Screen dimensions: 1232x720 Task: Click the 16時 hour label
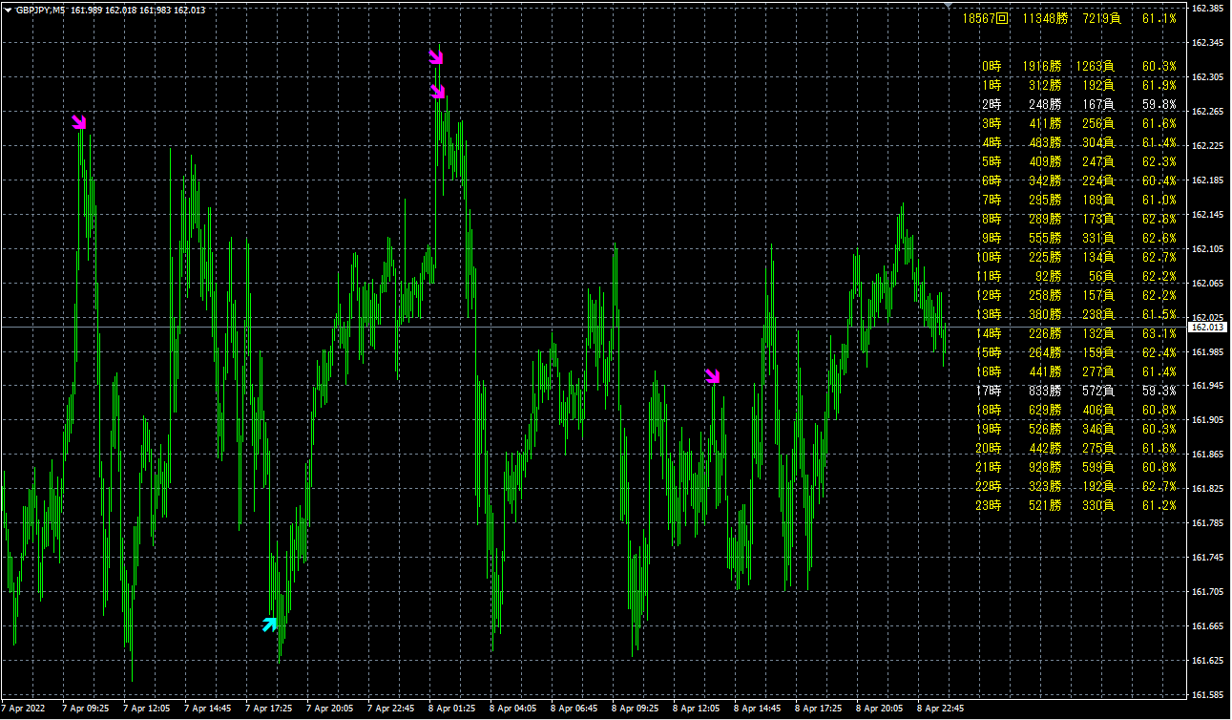[987, 372]
